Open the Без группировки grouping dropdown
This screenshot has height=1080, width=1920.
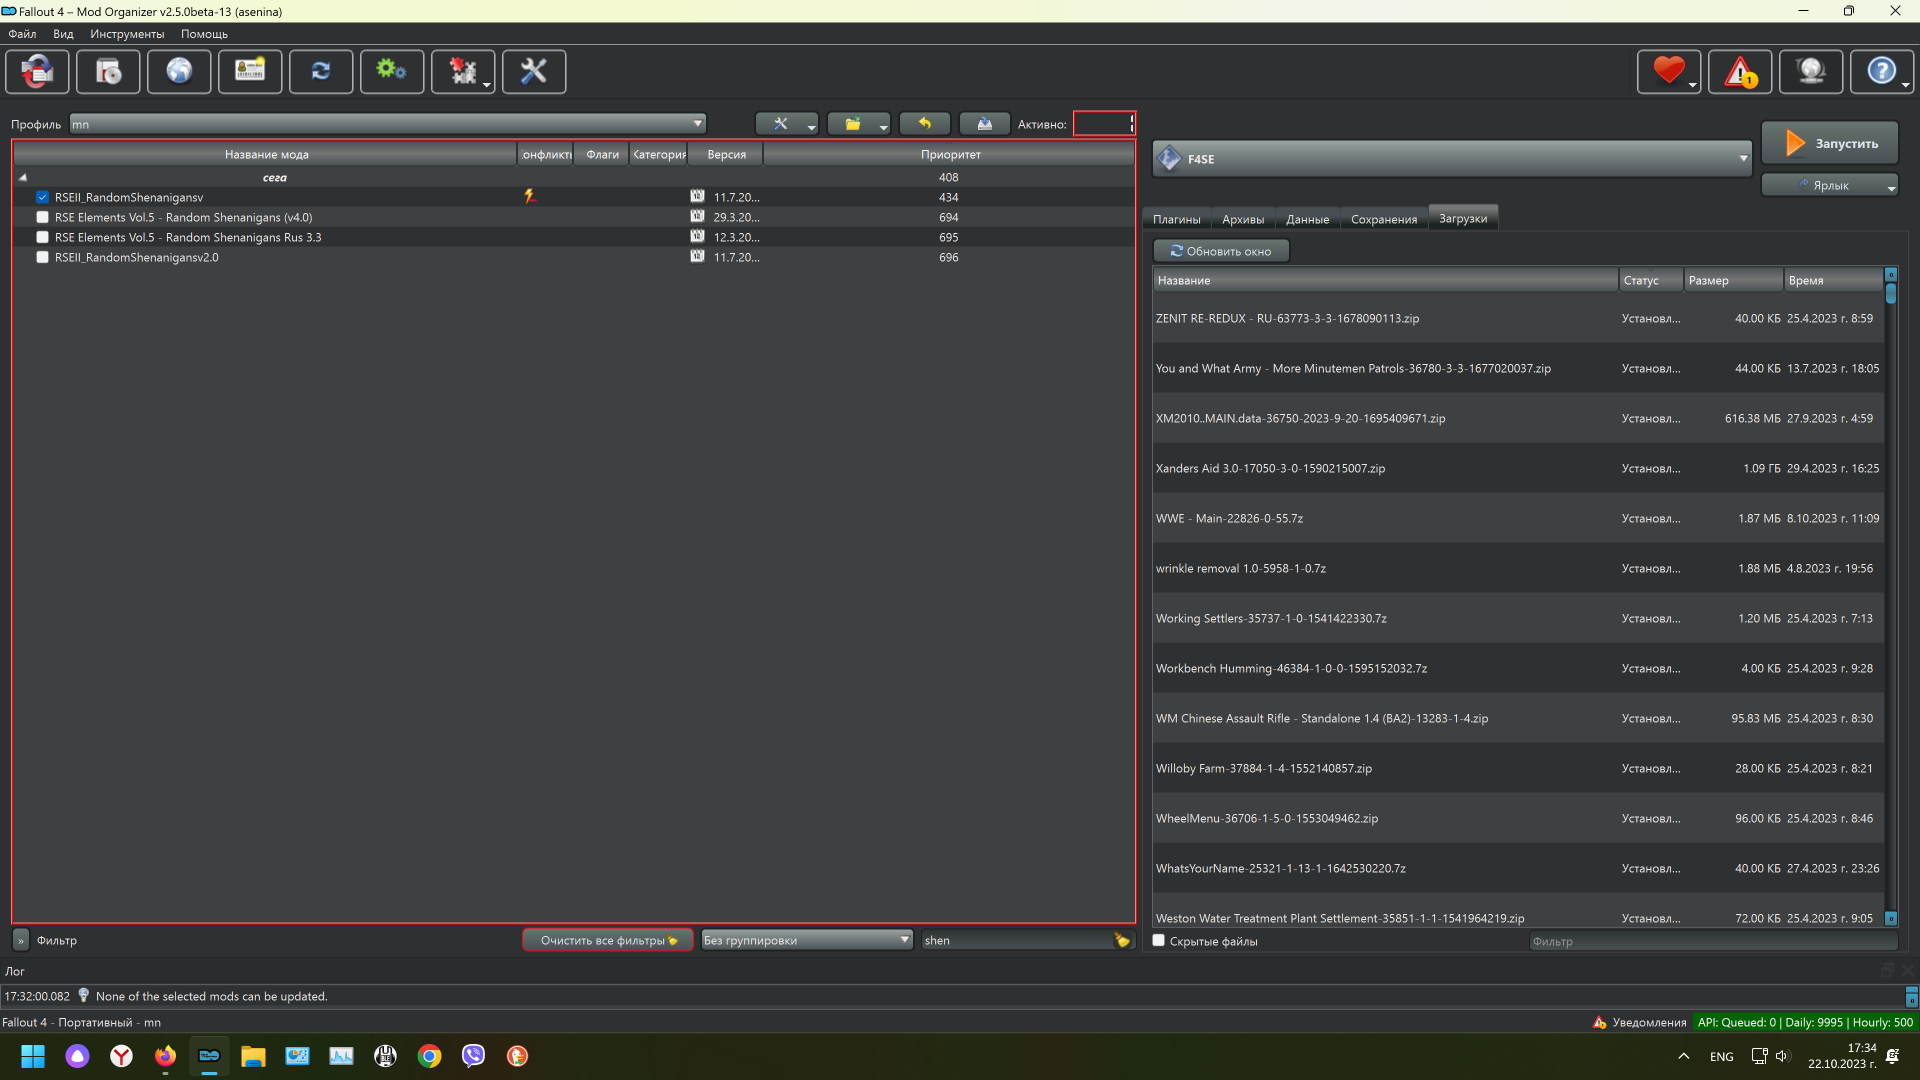pyautogui.click(x=806, y=941)
